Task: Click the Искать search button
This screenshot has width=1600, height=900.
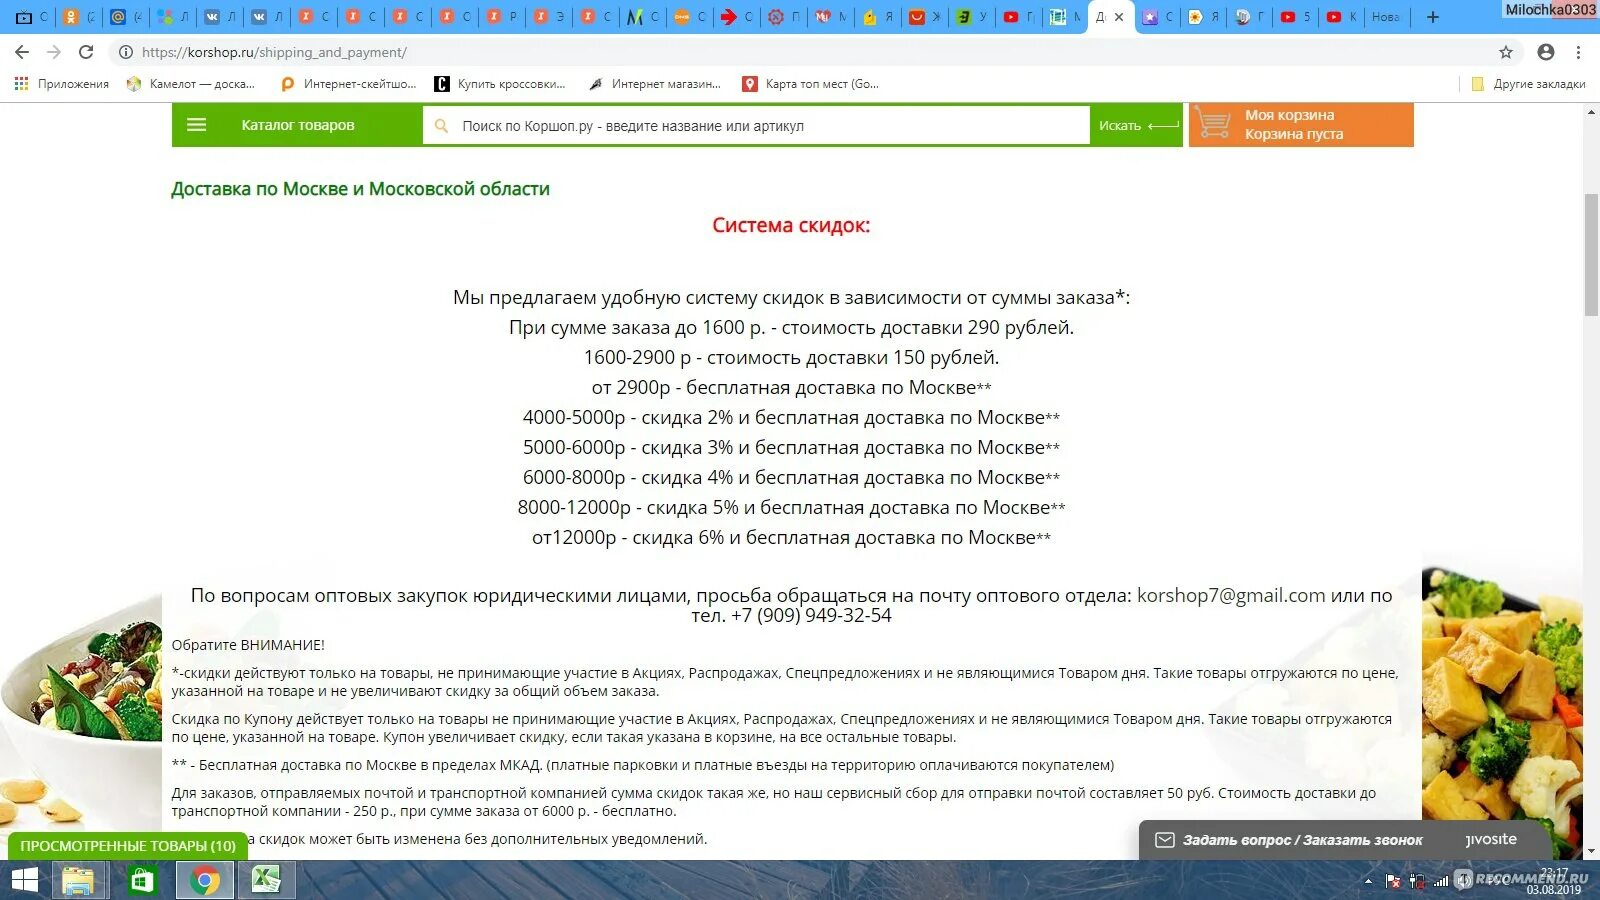Action: pos(1137,126)
